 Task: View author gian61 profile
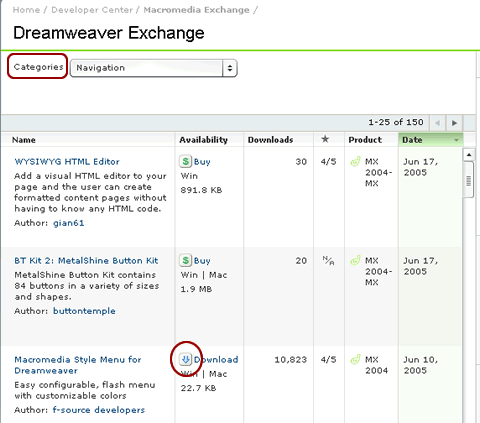tap(69, 223)
